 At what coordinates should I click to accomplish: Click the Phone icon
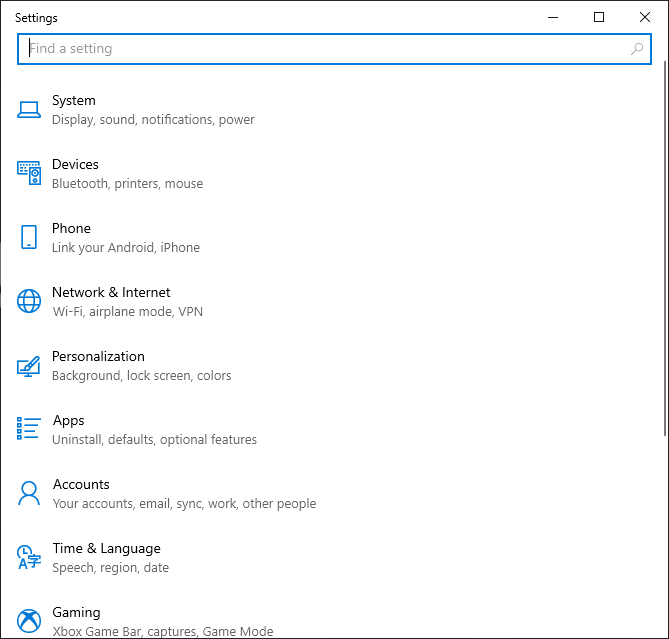point(29,237)
